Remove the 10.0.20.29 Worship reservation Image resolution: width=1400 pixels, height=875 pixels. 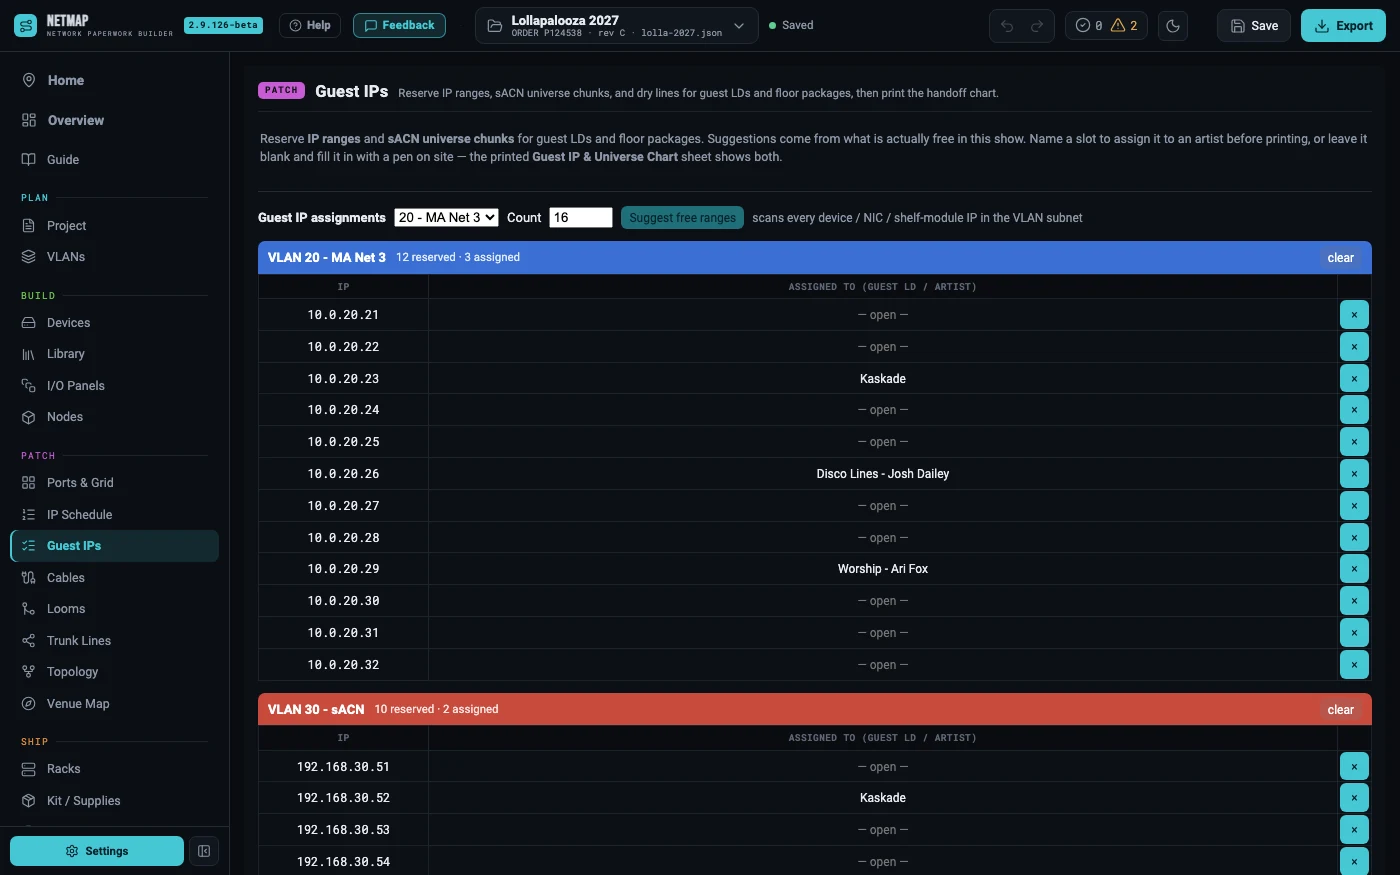[1354, 569]
